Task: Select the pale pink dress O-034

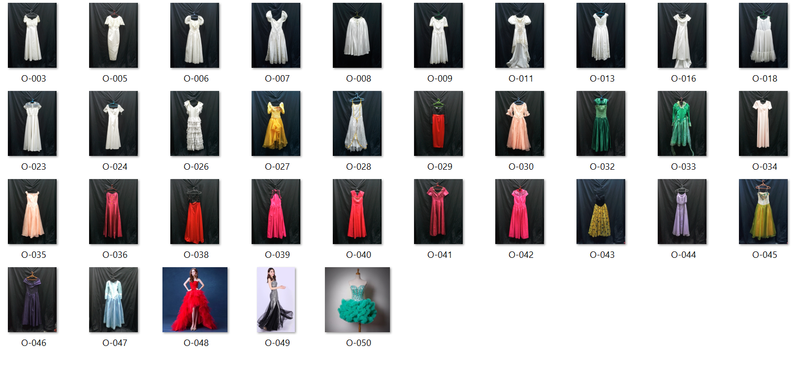Action: click(x=763, y=124)
